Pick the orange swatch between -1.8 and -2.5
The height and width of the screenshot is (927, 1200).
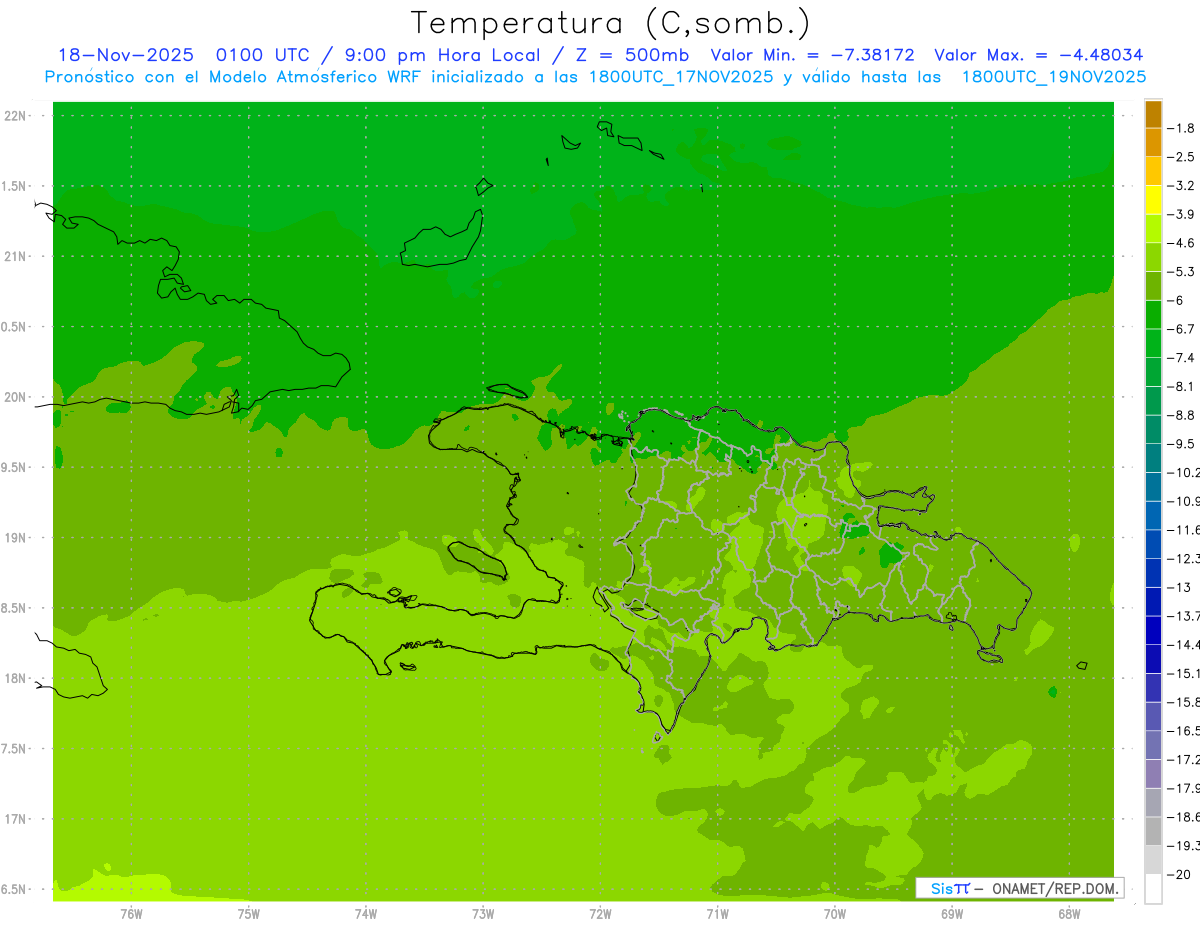1153,142
